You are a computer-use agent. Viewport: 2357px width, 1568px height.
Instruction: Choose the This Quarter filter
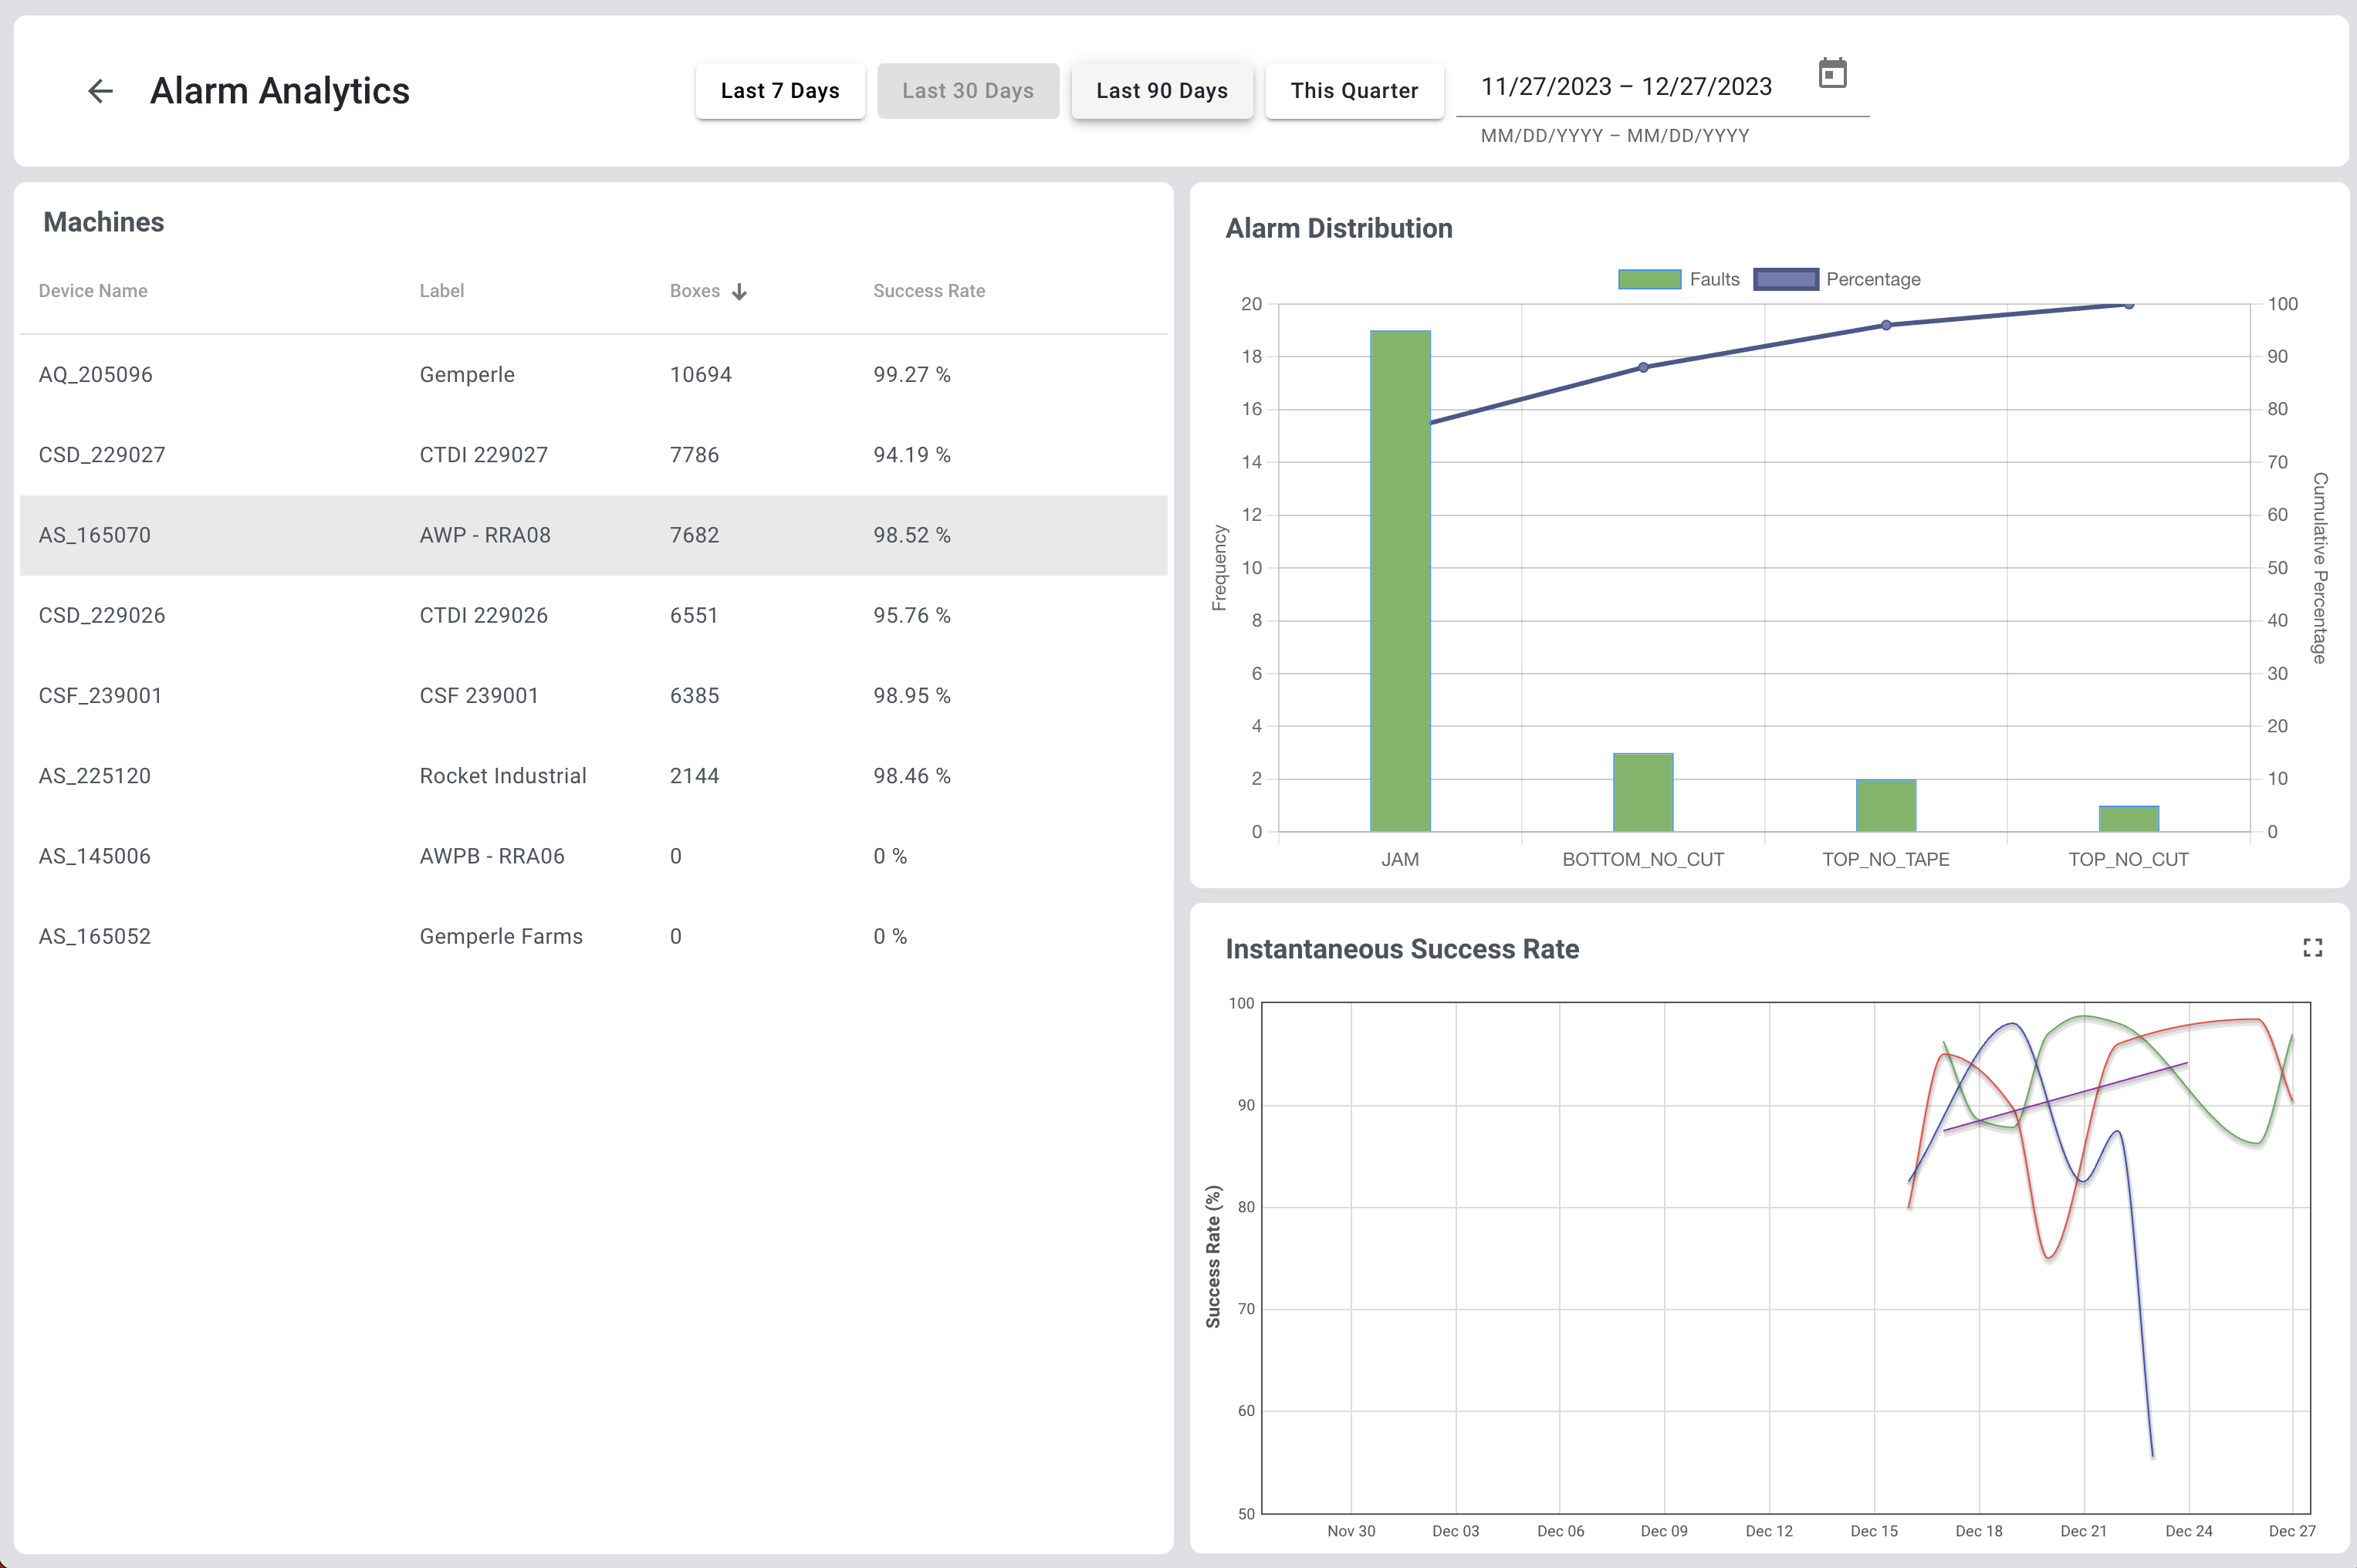coord(1353,91)
